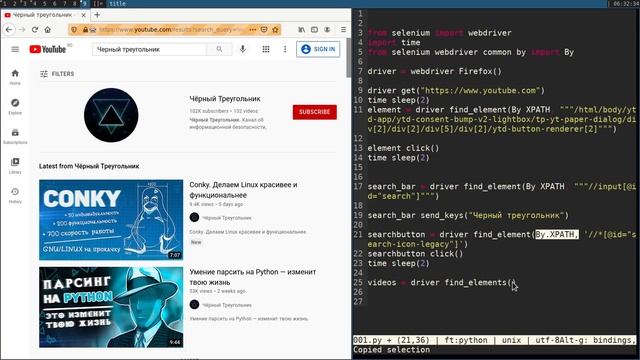Click line 25 videos = driver.find_elements

click(x=442, y=282)
